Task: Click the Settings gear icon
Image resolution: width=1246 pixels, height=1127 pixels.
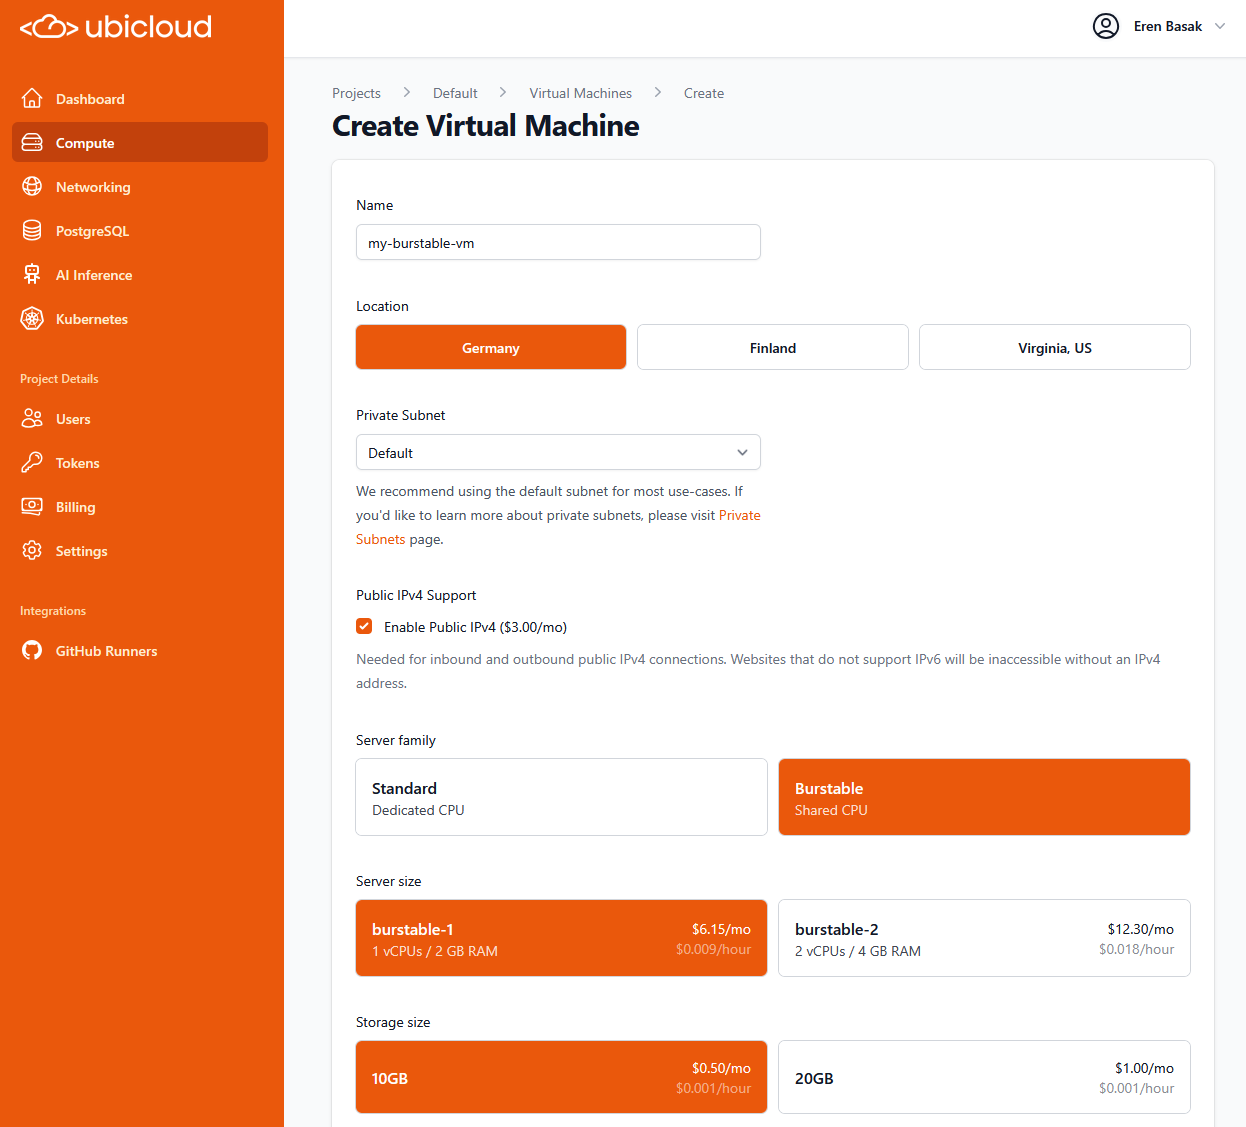Action: [32, 550]
